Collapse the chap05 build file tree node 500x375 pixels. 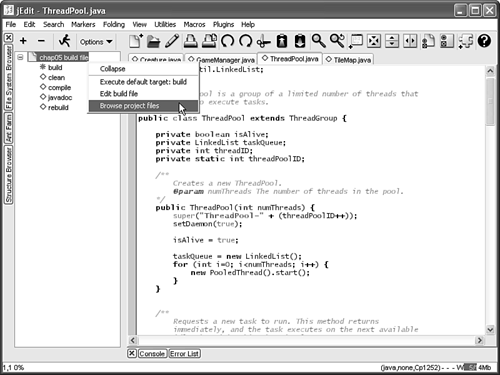[x=20, y=57]
